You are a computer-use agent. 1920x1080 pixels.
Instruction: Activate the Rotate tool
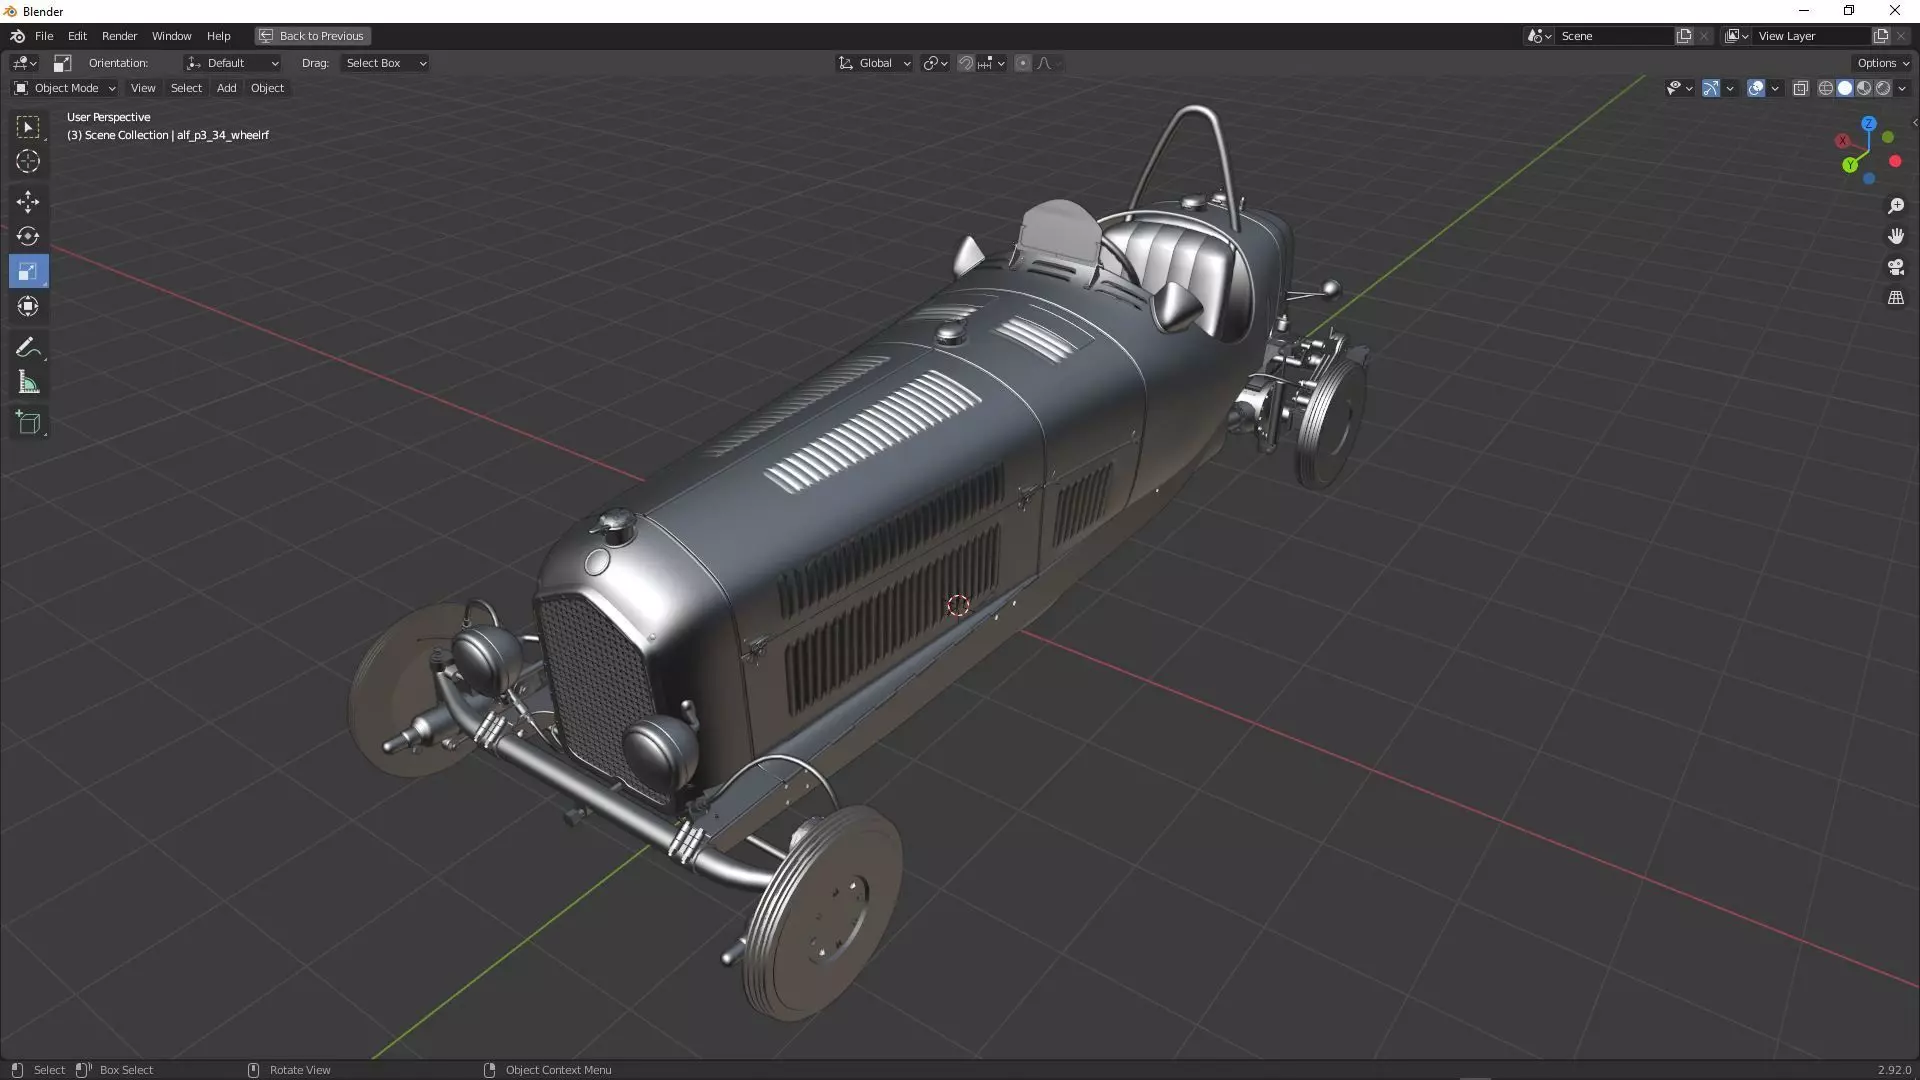pyautogui.click(x=28, y=237)
